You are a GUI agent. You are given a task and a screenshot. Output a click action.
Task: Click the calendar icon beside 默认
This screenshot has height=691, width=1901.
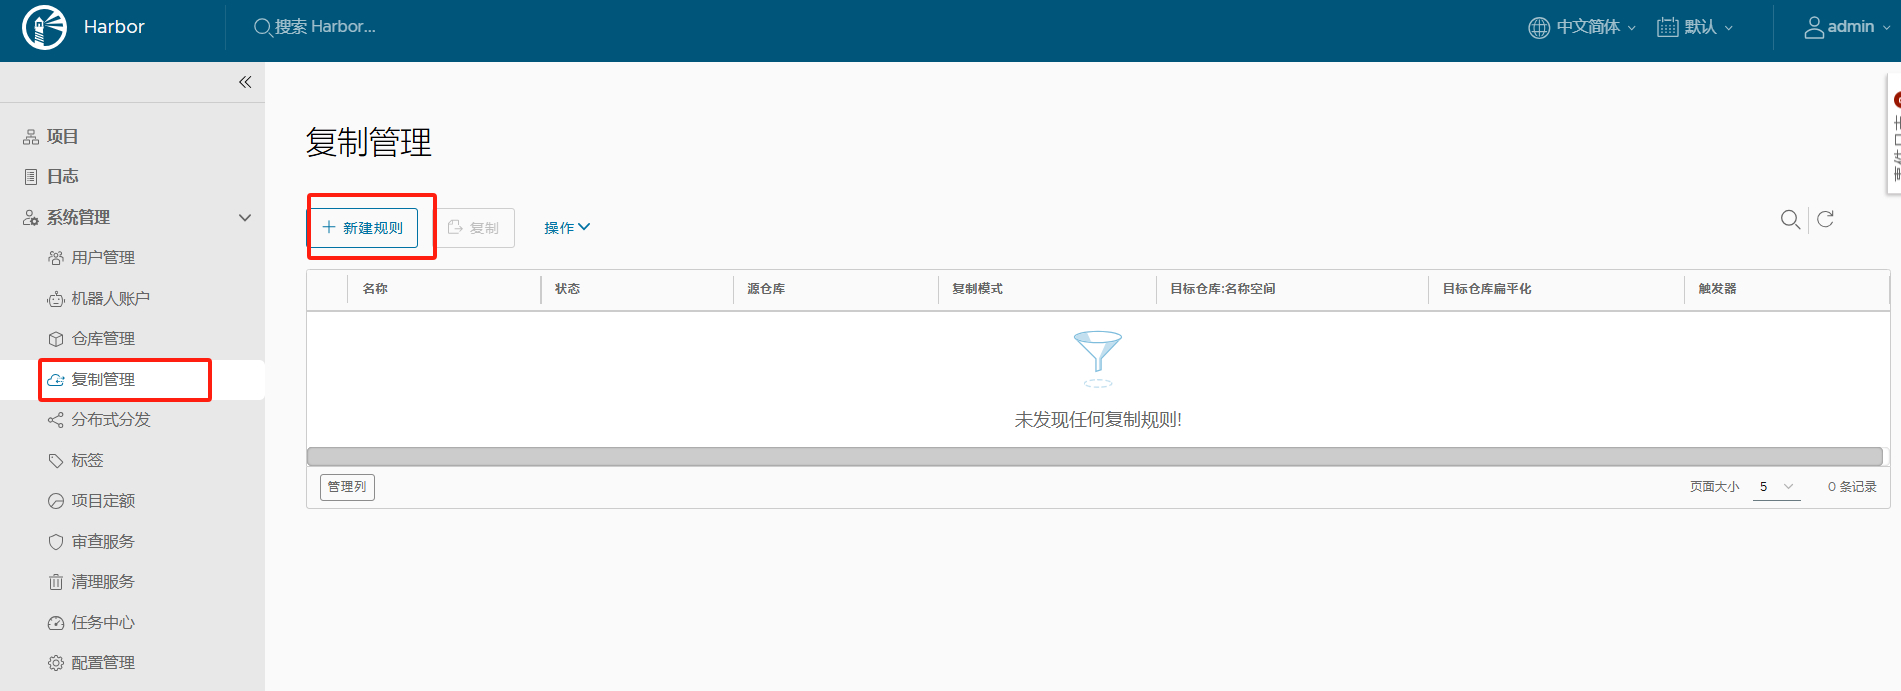pyautogui.click(x=1668, y=27)
